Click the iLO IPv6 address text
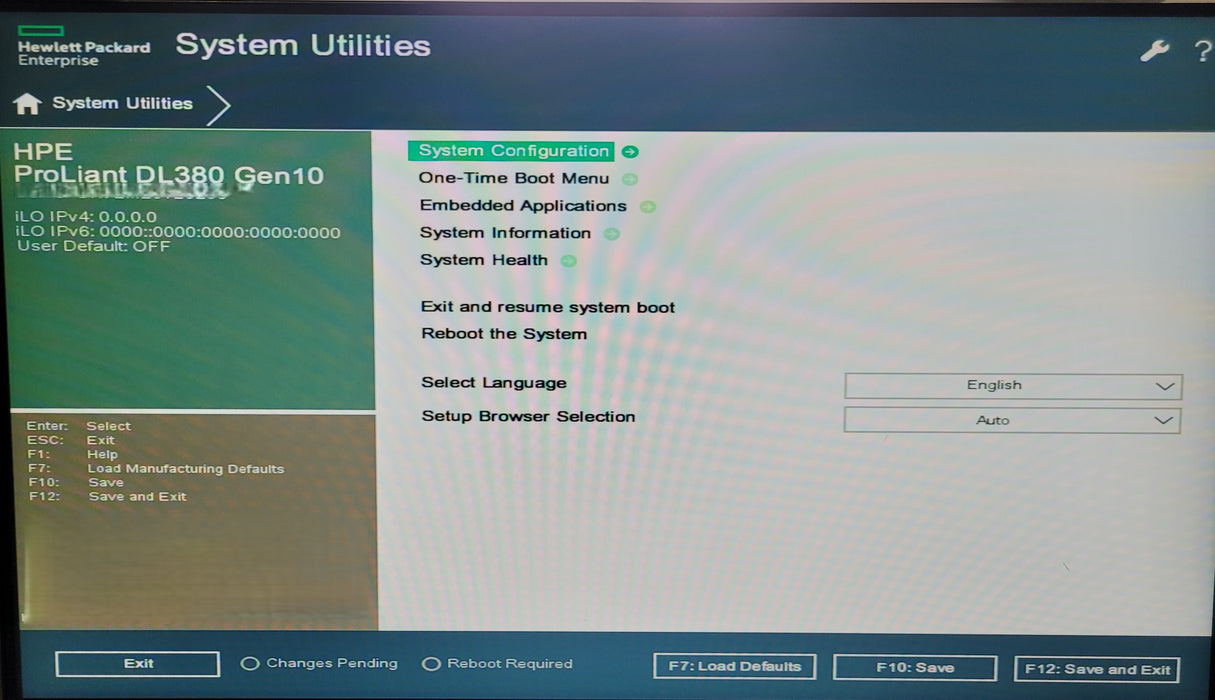The width and height of the screenshot is (1215, 700). (x=178, y=233)
